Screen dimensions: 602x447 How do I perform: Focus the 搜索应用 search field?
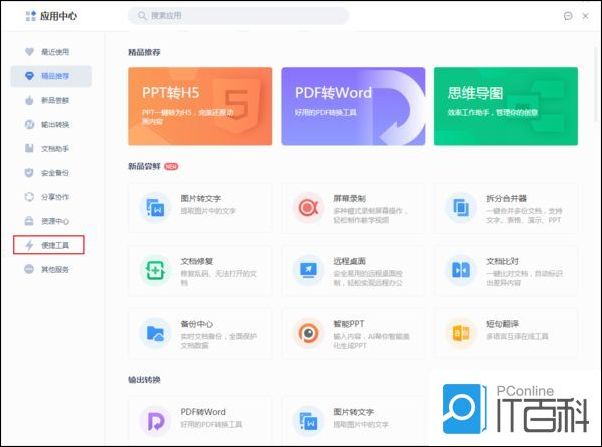click(238, 16)
